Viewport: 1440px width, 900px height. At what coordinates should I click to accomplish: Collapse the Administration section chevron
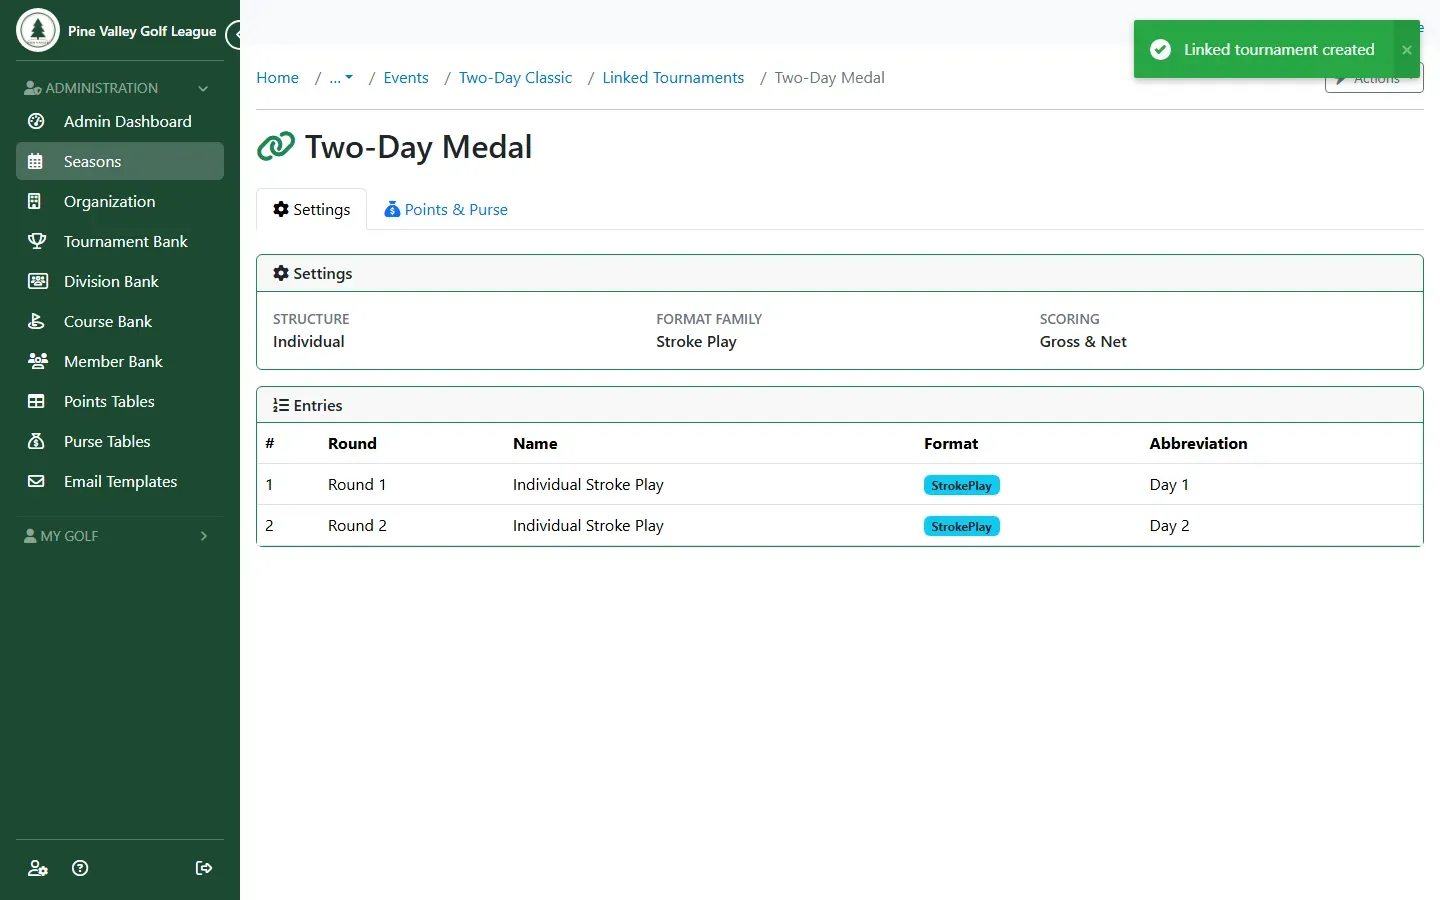click(x=204, y=88)
